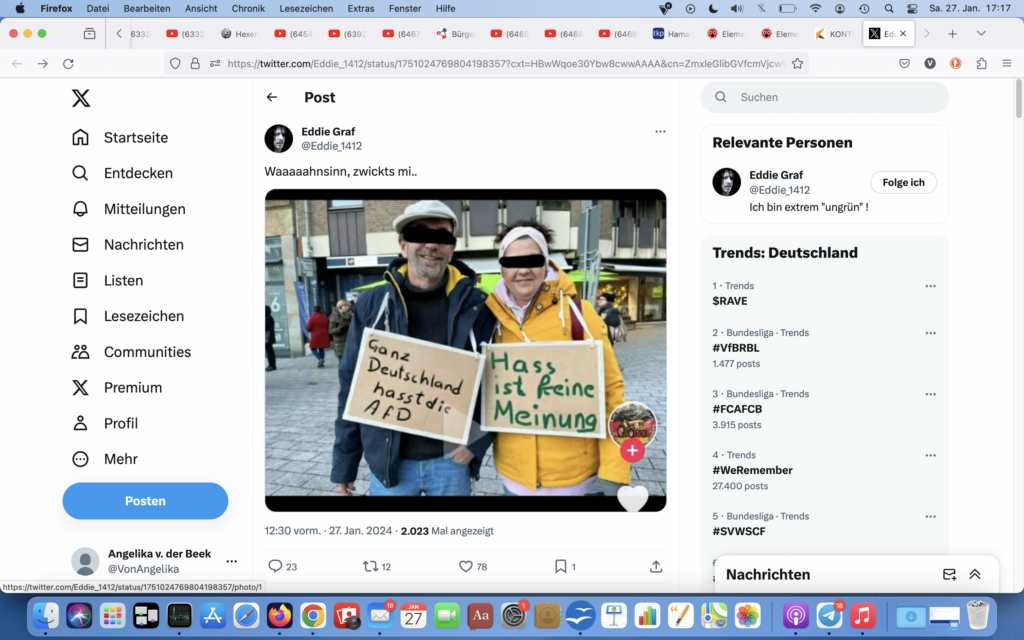Image resolution: width=1024 pixels, height=640 pixels.
Task: Open the post photo of two people
Action: coord(465,350)
